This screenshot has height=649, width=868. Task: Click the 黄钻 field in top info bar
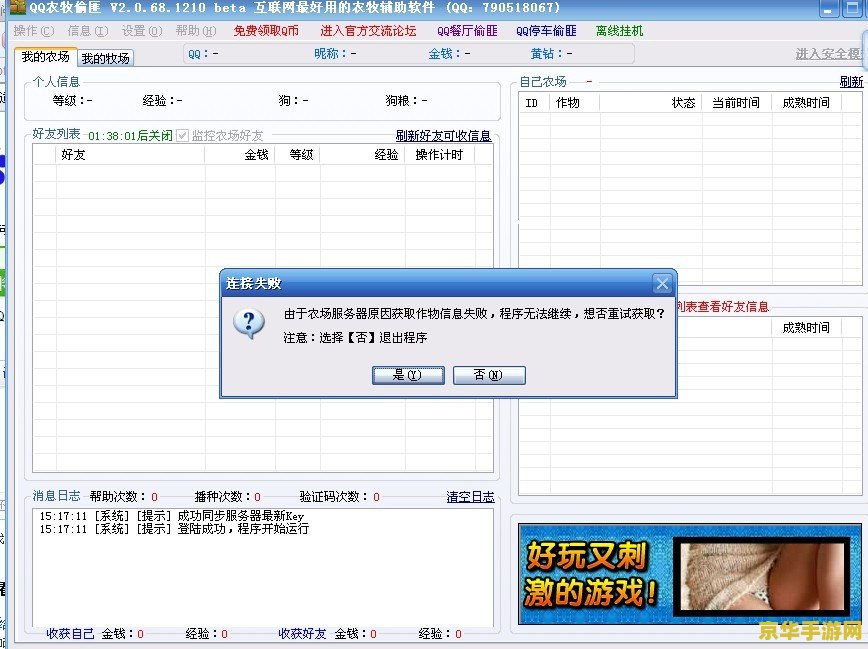(x=551, y=54)
